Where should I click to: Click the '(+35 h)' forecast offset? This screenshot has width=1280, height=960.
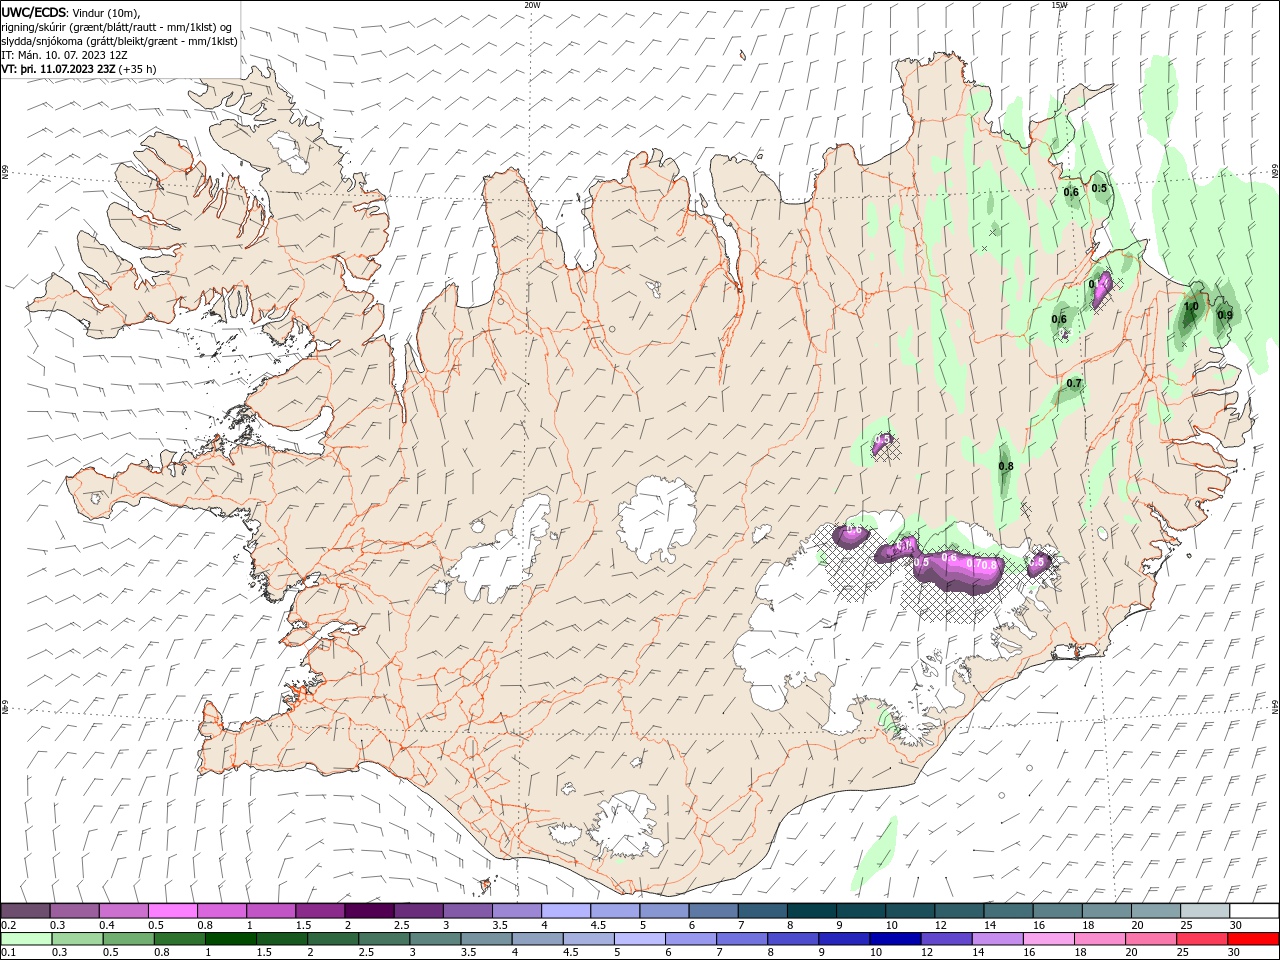pyautogui.click(x=137, y=69)
